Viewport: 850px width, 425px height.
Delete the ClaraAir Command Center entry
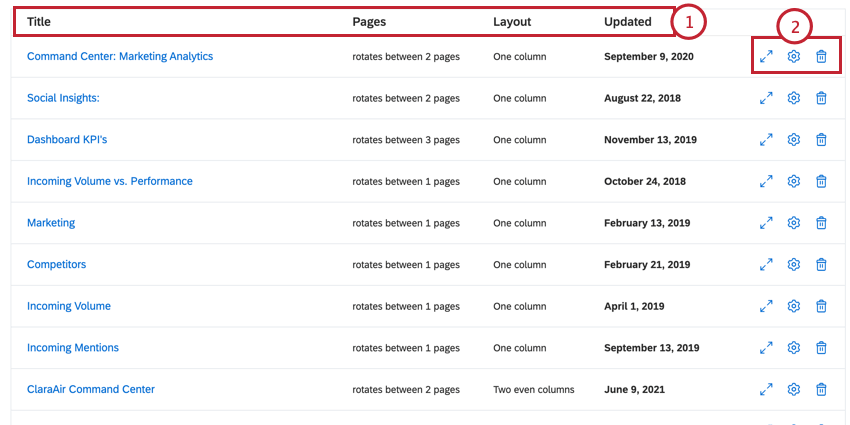coord(821,389)
